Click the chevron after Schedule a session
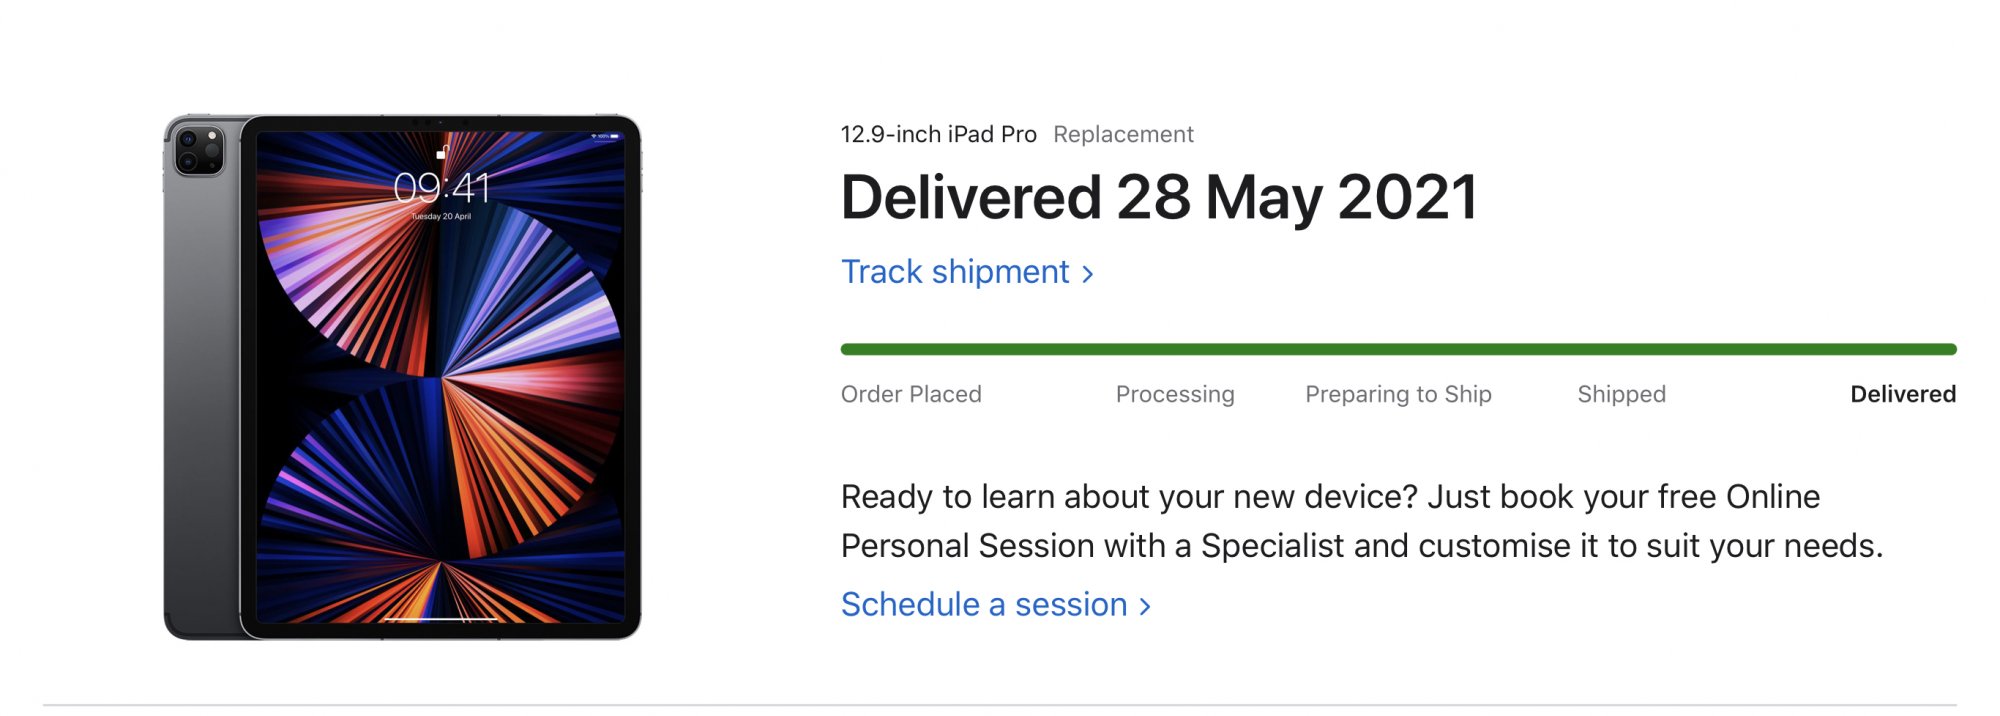The width and height of the screenshot is (2000, 716). (1145, 607)
